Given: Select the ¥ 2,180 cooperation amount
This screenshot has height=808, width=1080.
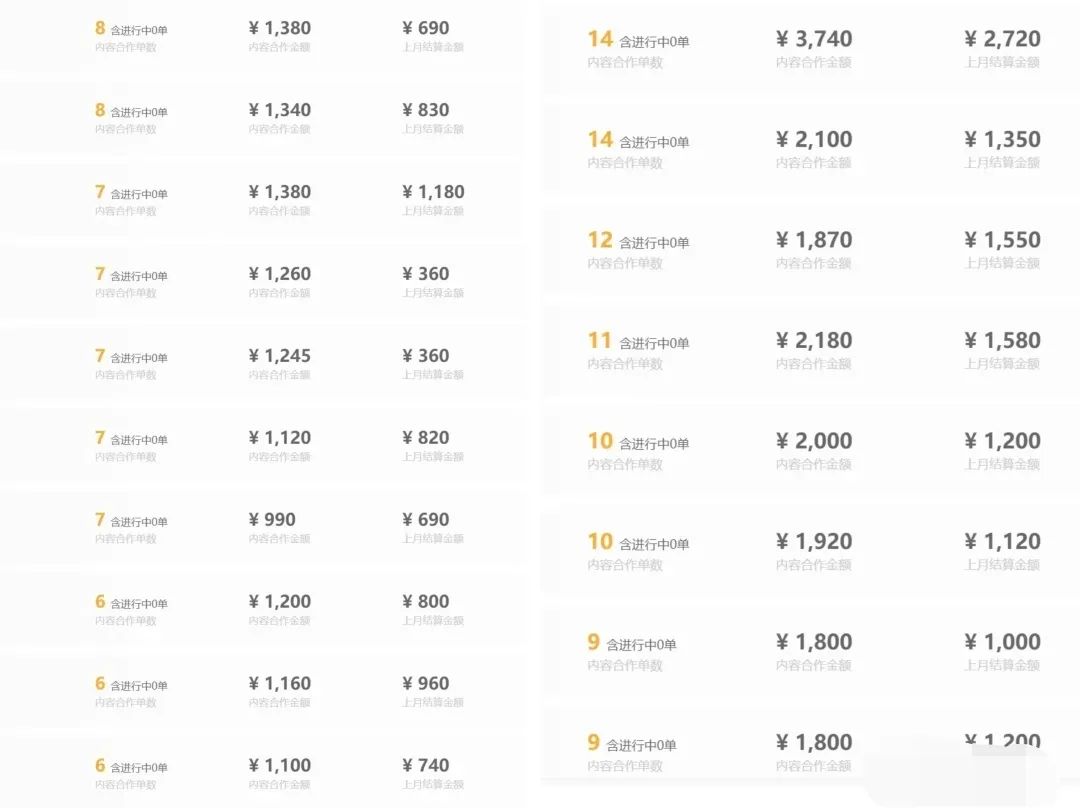Looking at the screenshot, I should (x=814, y=341).
